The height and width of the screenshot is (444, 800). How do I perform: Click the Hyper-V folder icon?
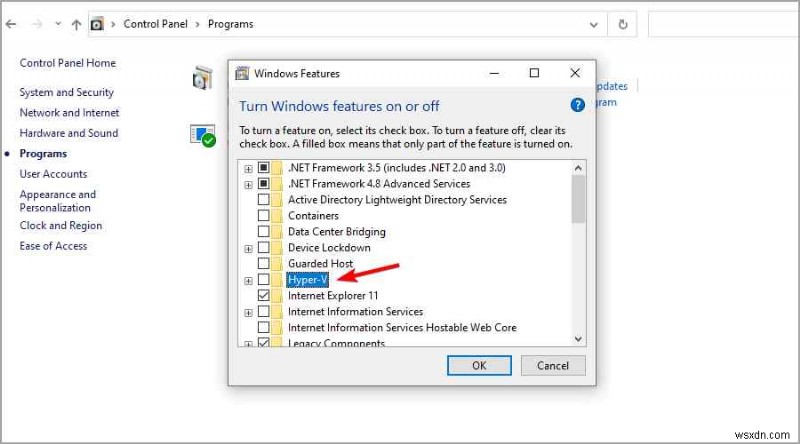tap(277, 280)
